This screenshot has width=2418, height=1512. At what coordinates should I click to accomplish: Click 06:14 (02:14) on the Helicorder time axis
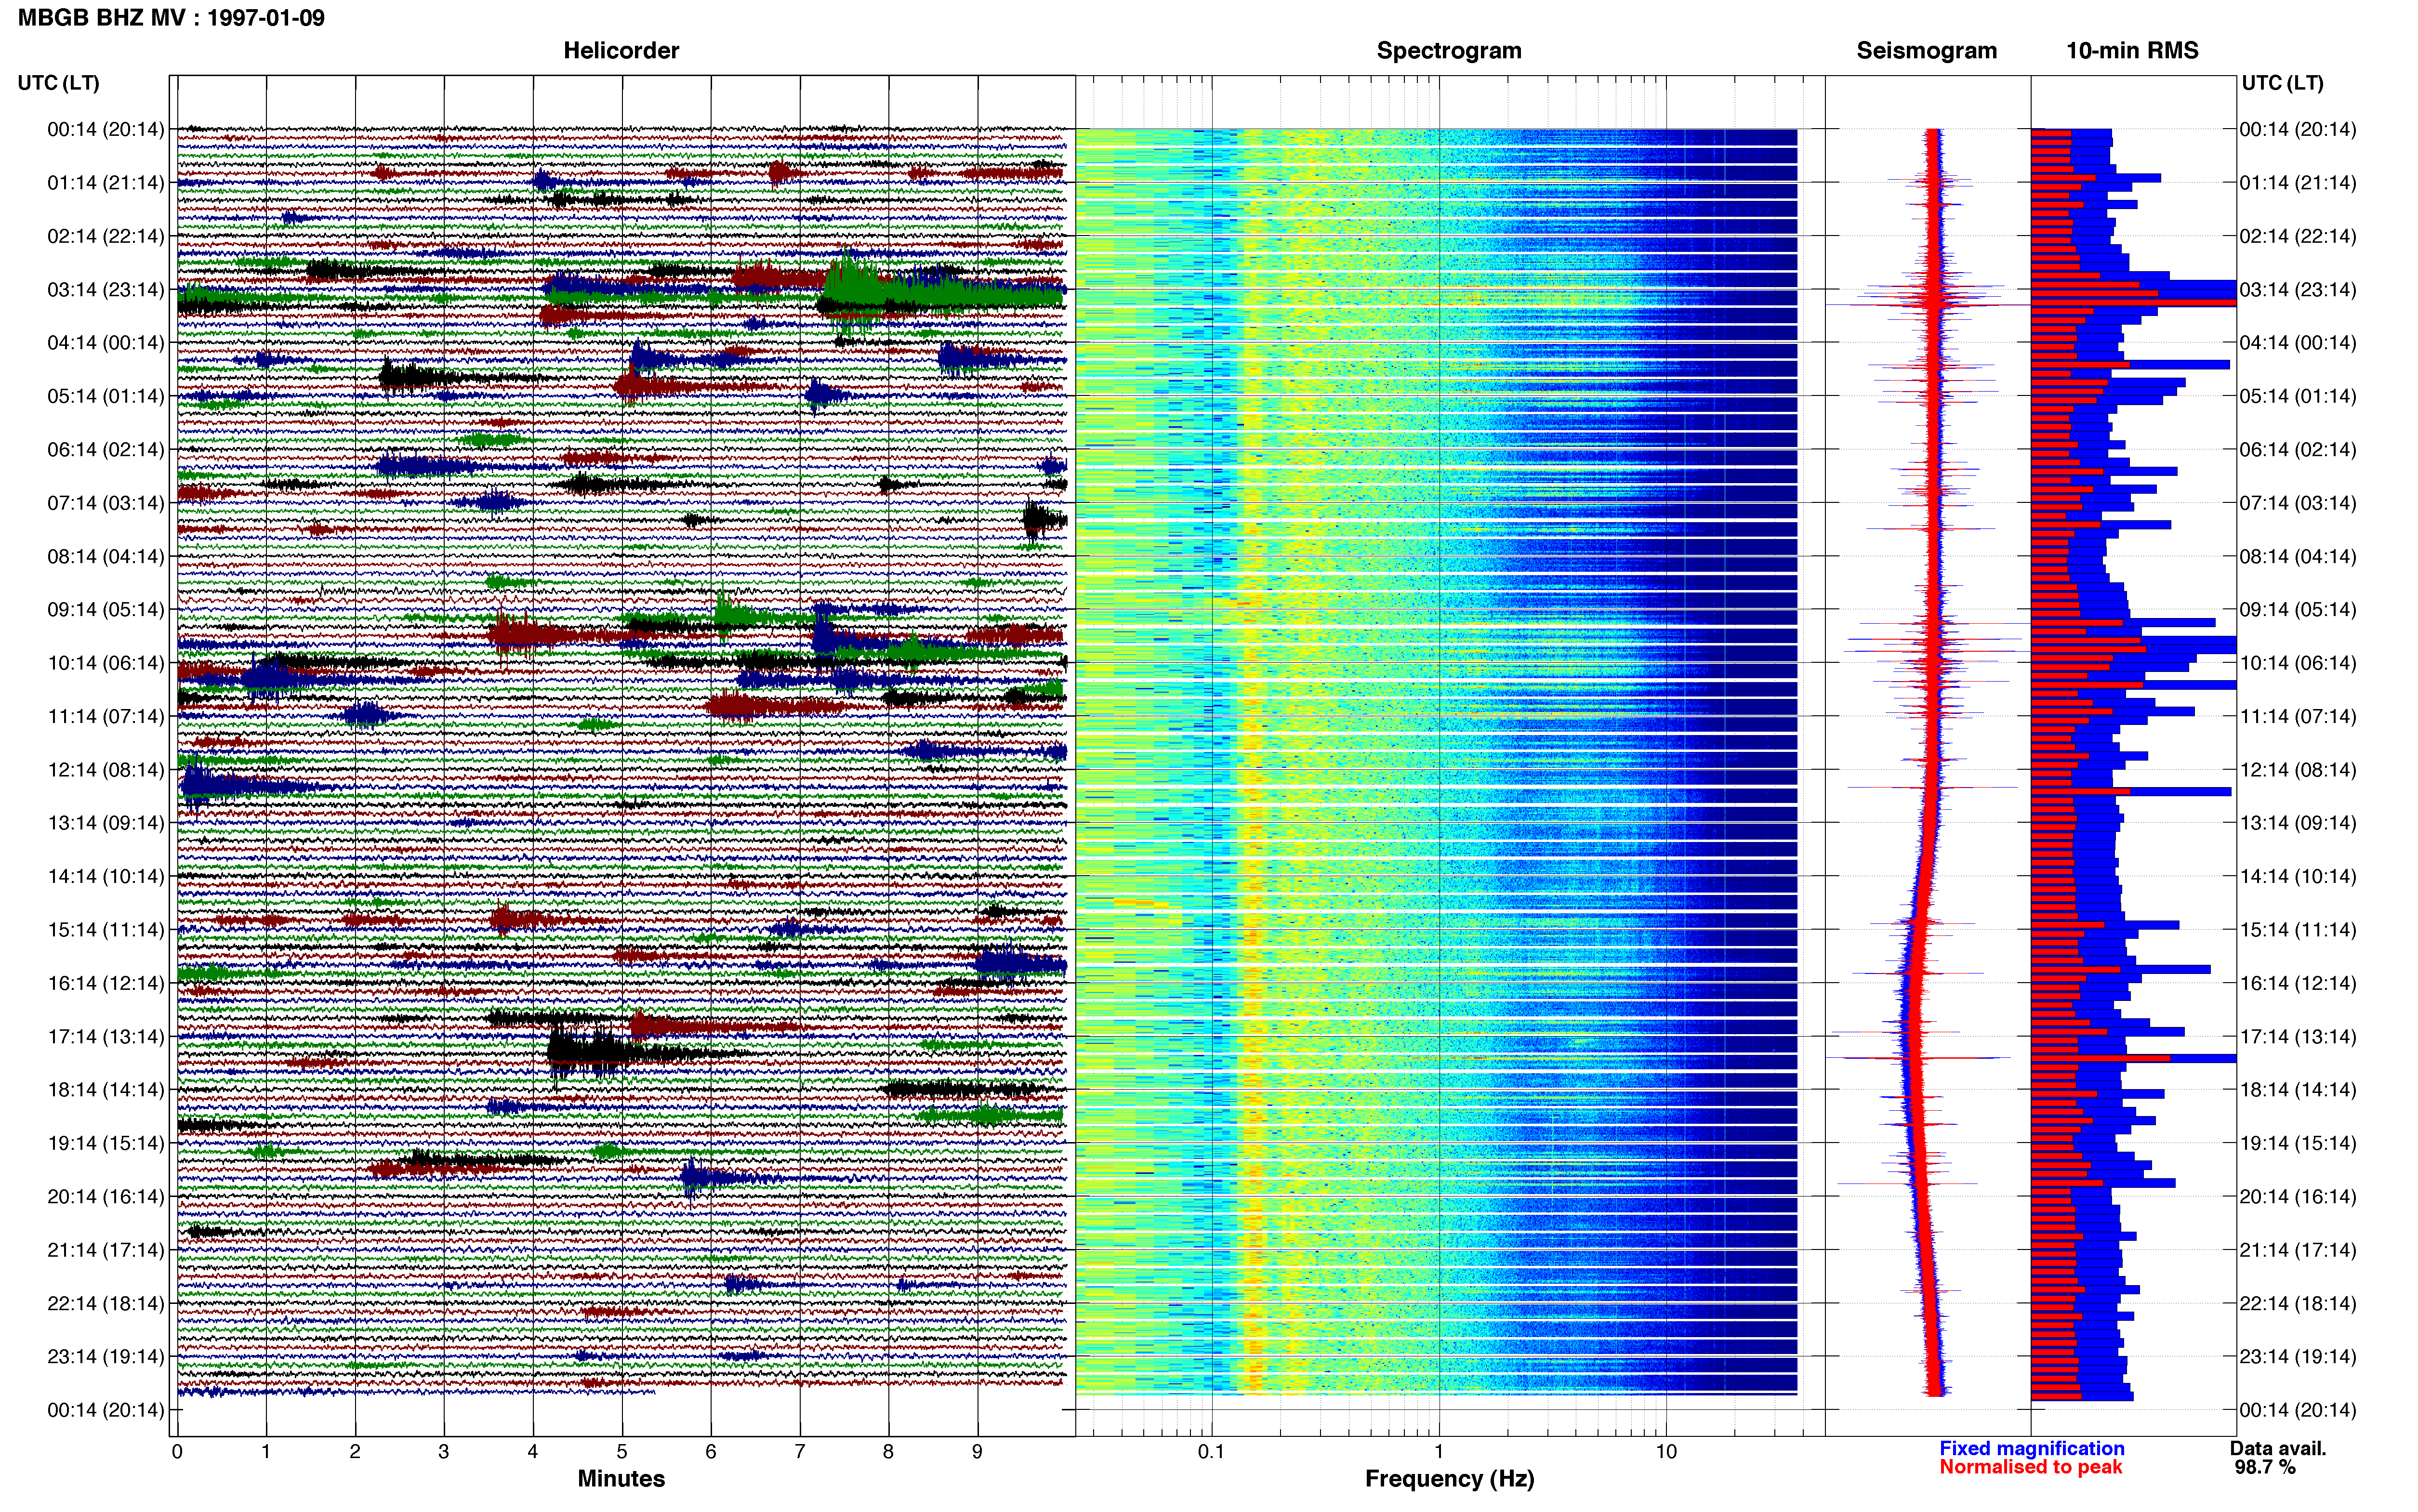(x=106, y=450)
